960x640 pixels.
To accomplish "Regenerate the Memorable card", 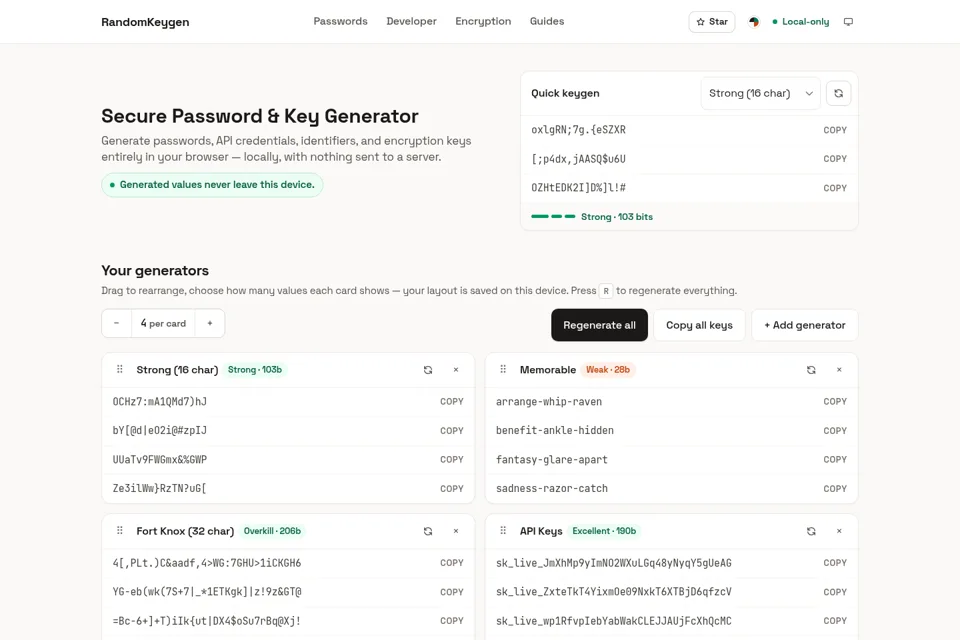I will tap(811, 370).
